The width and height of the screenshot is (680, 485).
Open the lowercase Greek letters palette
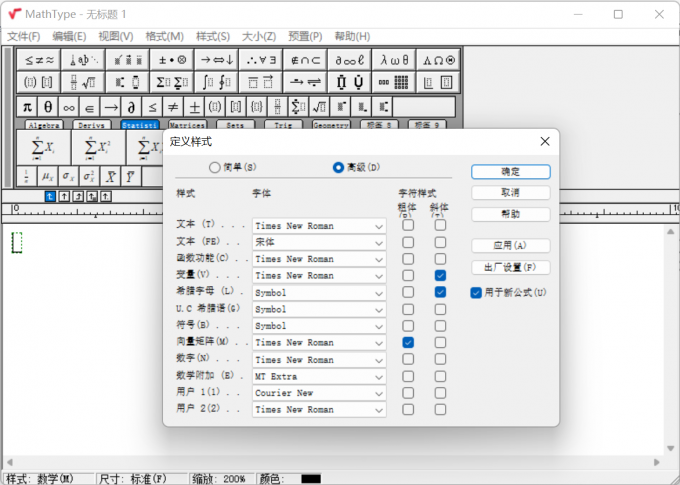point(394,60)
